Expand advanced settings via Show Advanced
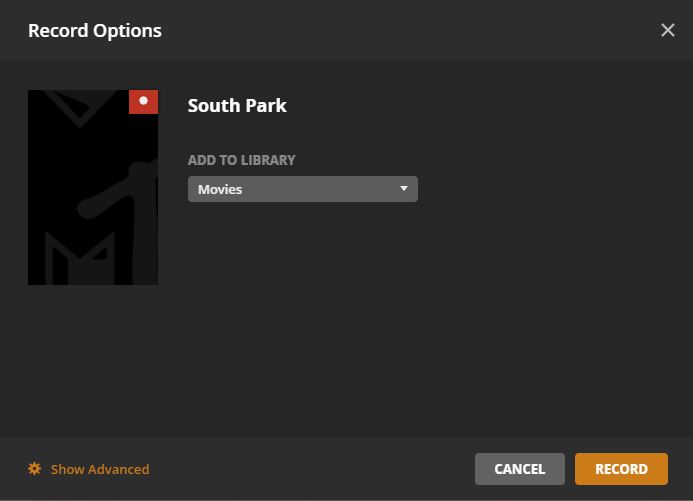The image size is (693, 501). pos(99,469)
